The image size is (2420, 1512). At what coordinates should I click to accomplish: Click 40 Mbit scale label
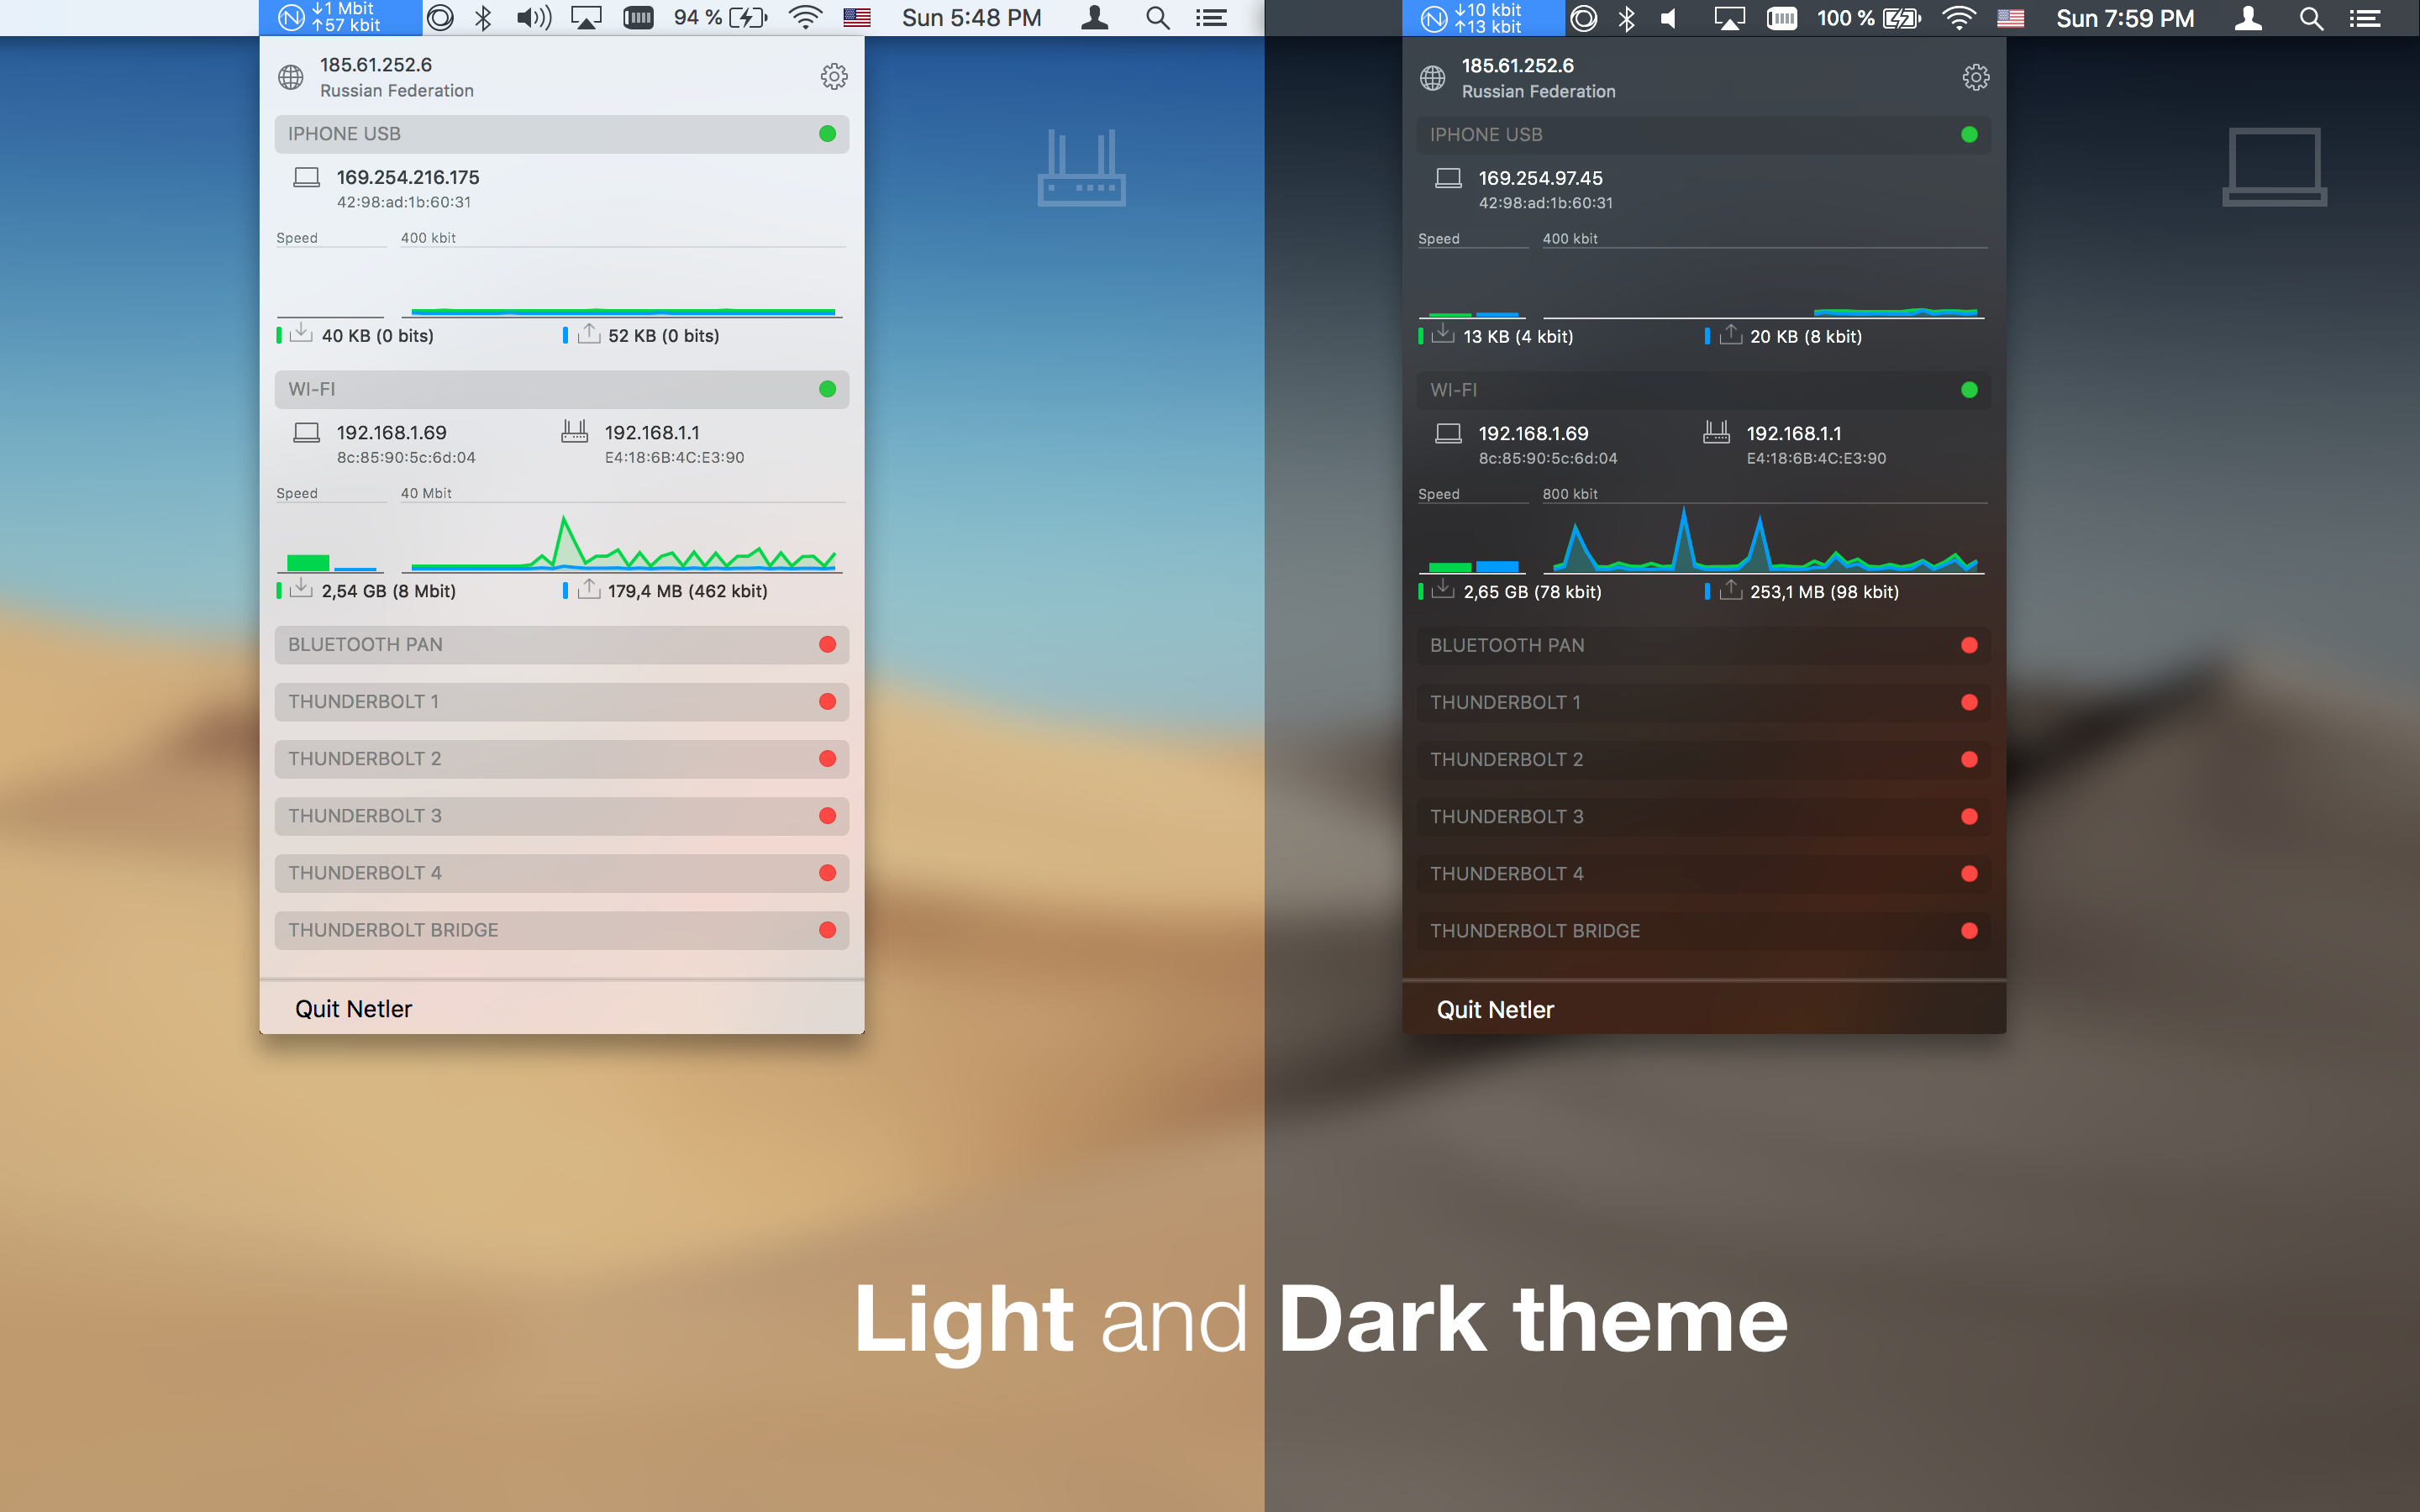click(x=426, y=493)
